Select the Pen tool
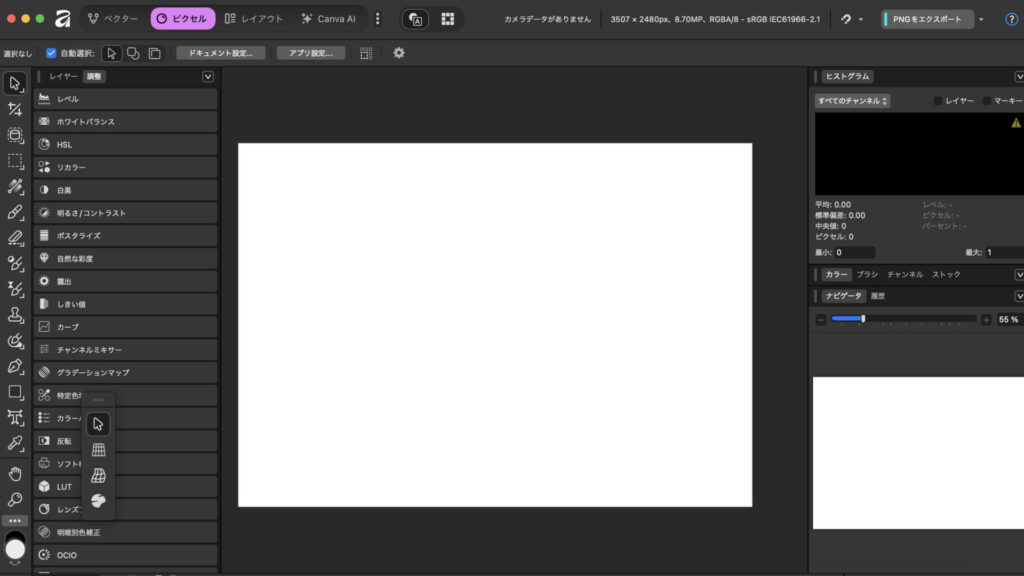Viewport: 1024px width, 576px height. click(15, 366)
